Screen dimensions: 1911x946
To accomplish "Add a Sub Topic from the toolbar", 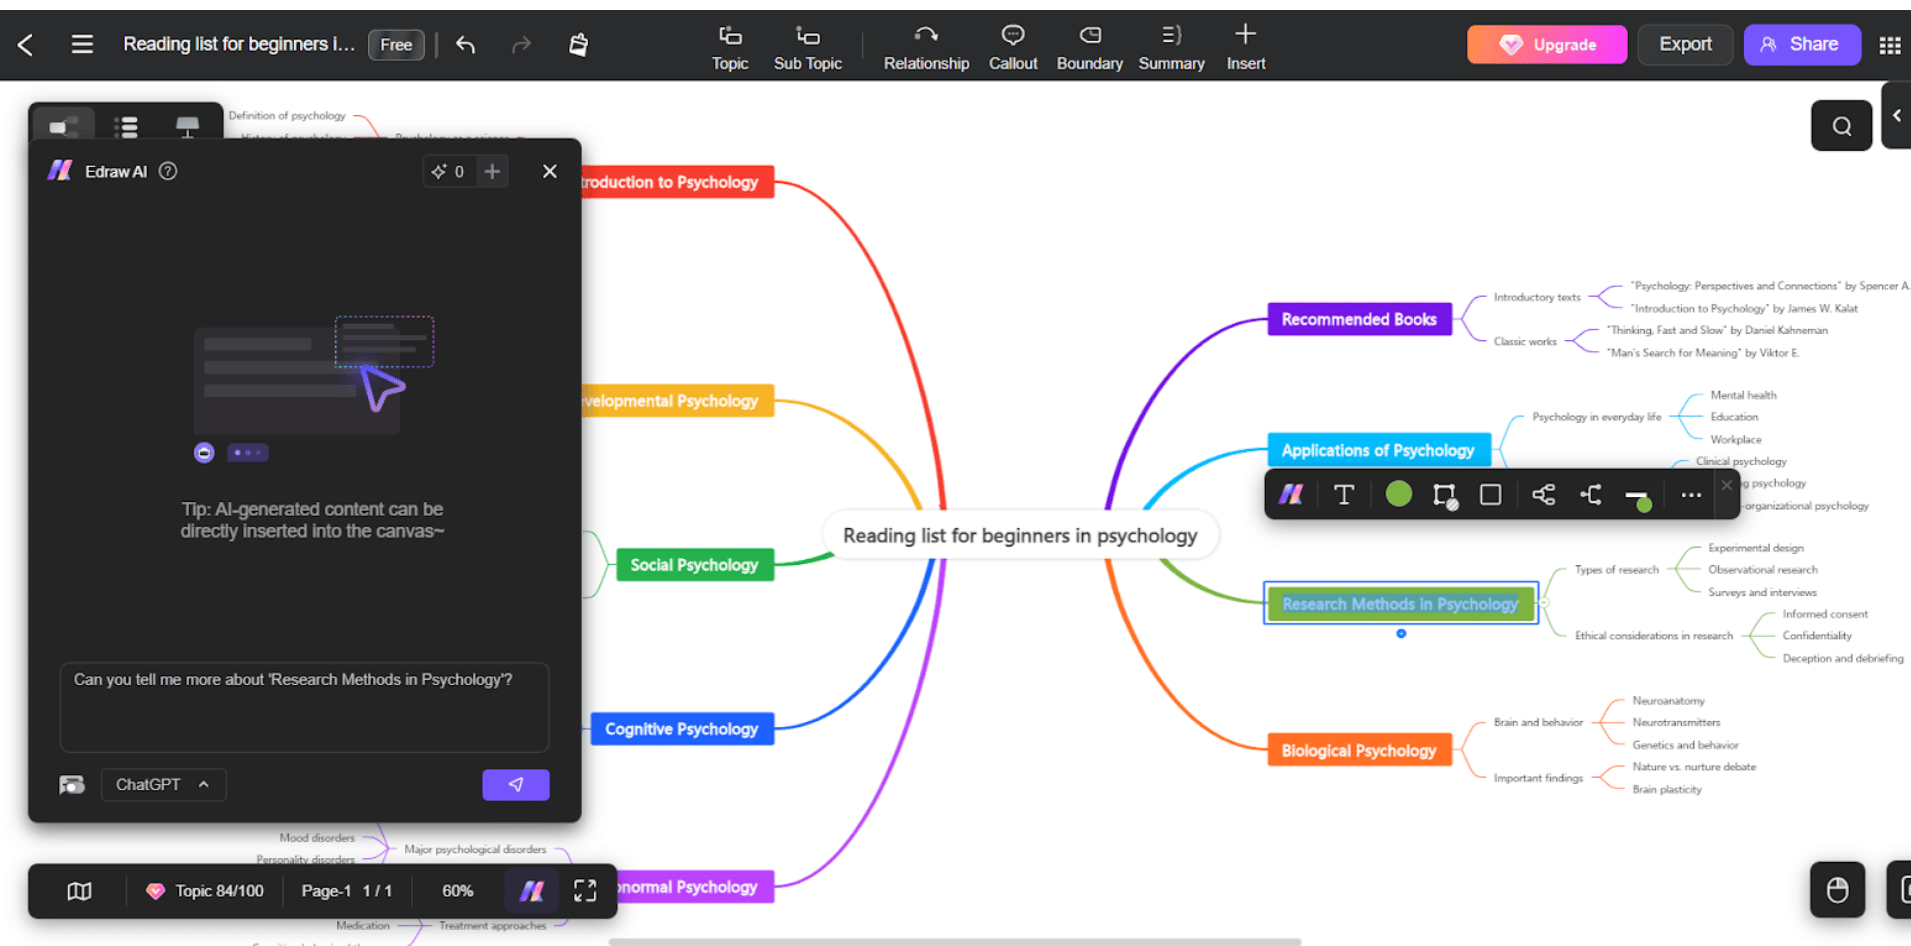I will tap(806, 45).
